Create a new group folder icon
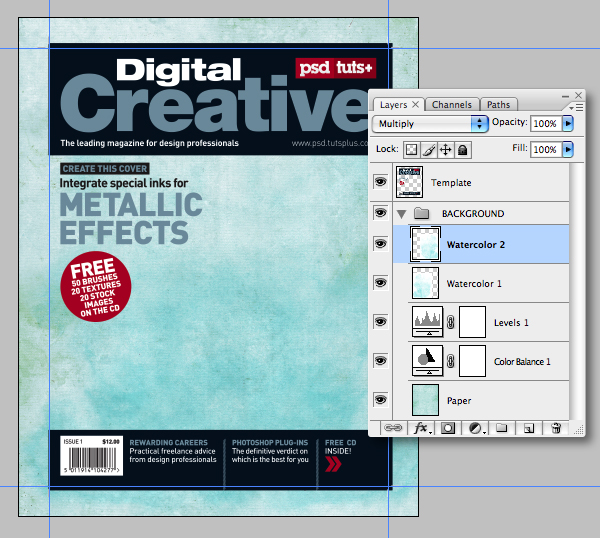The width and height of the screenshot is (600, 538). click(x=502, y=428)
